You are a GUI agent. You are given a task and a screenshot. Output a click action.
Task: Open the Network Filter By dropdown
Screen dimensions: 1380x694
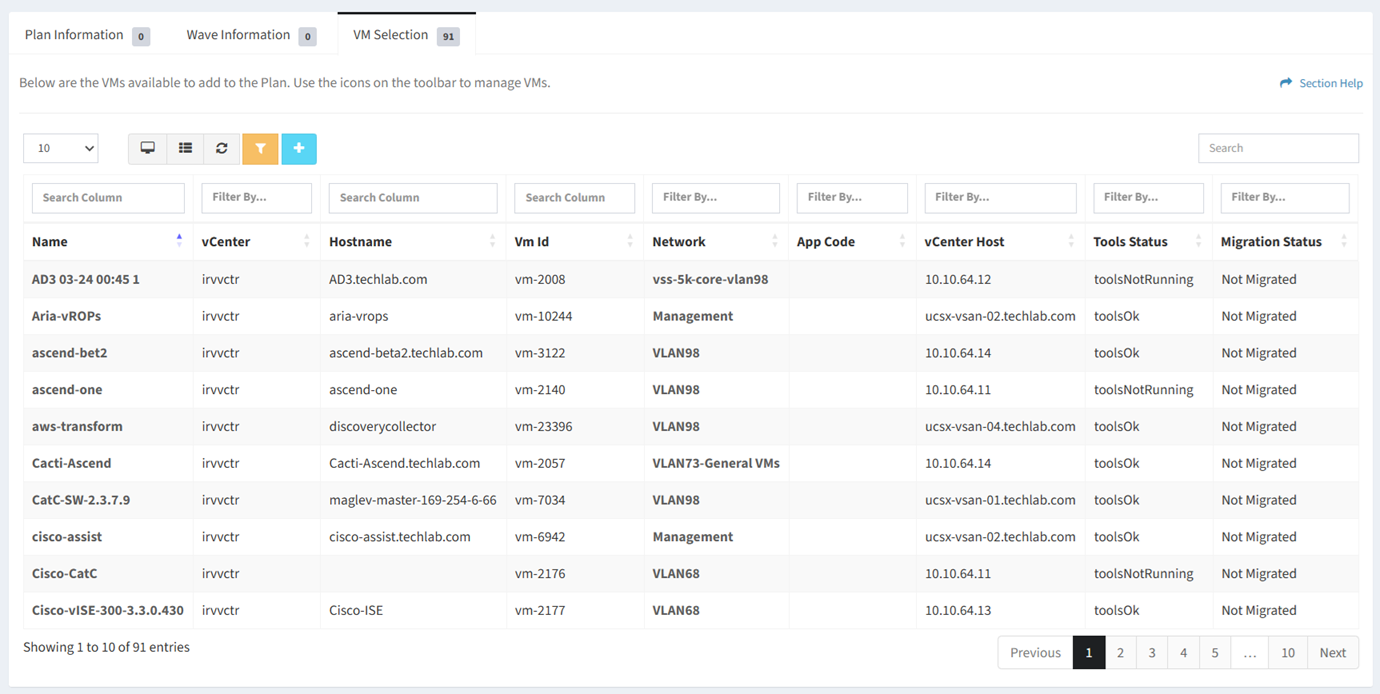point(715,197)
